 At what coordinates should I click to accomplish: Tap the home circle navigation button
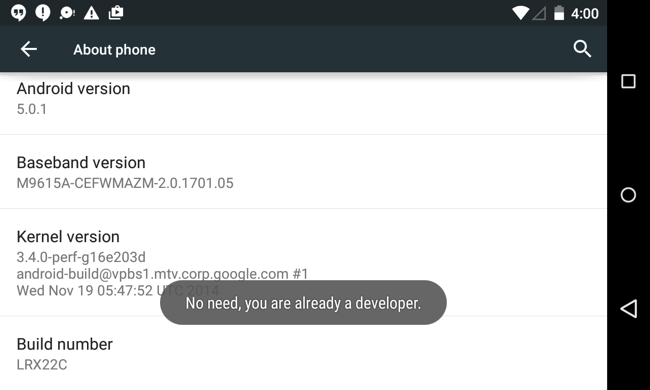pyautogui.click(x=628, y=195)
